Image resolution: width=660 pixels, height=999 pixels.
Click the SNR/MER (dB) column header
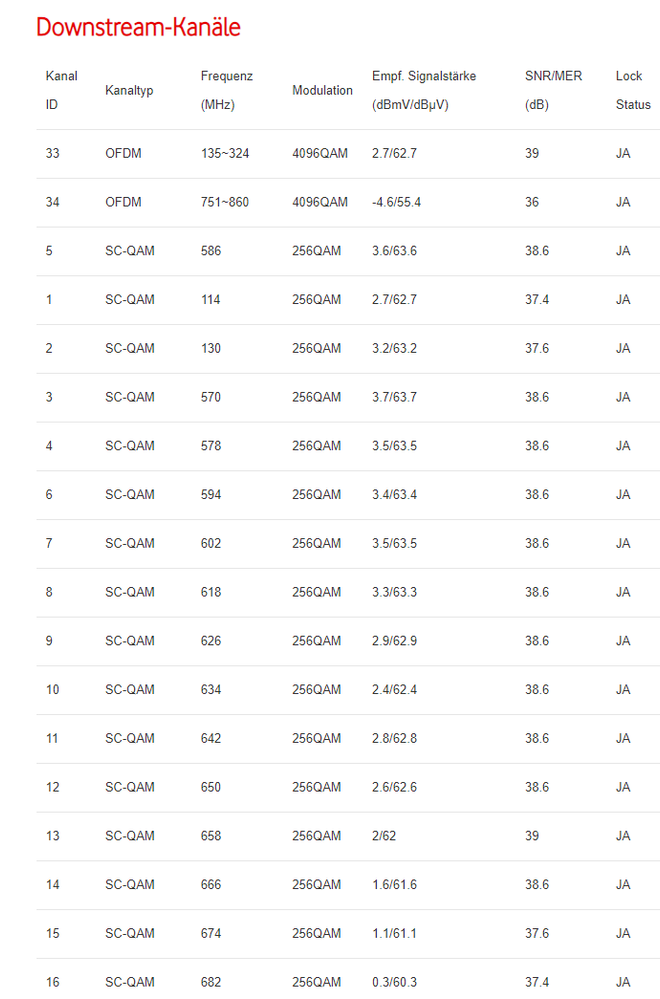(x=554, y=90)
